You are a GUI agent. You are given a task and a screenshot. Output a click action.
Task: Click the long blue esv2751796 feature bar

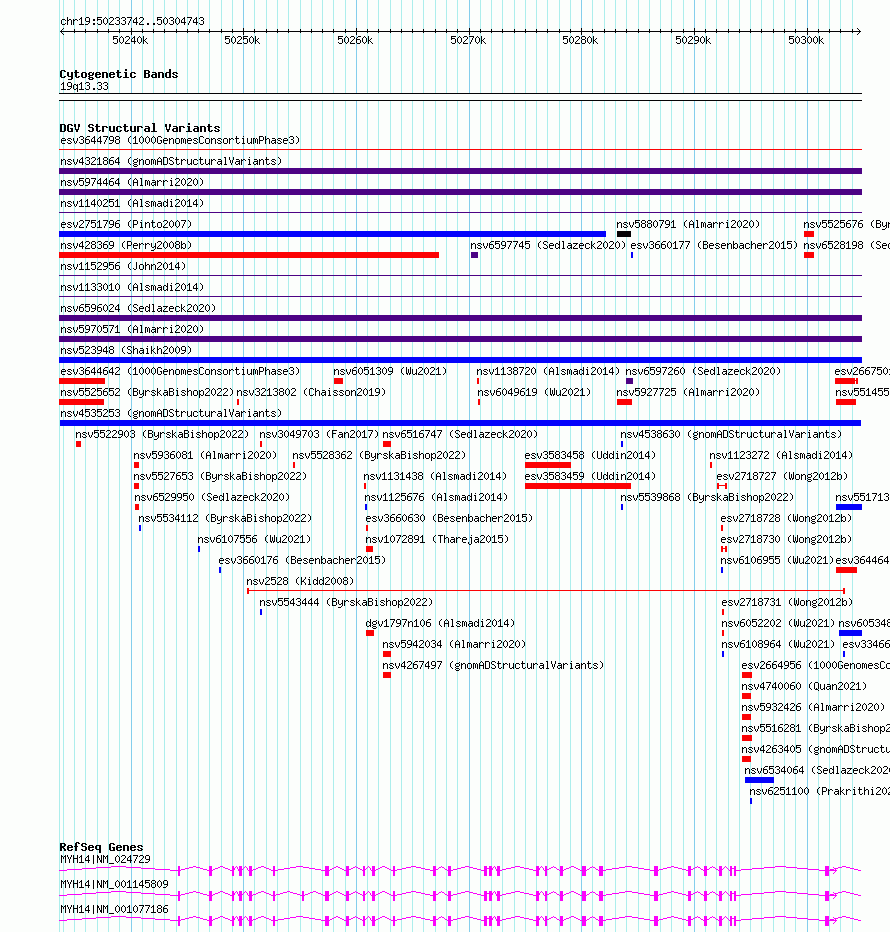332,234
